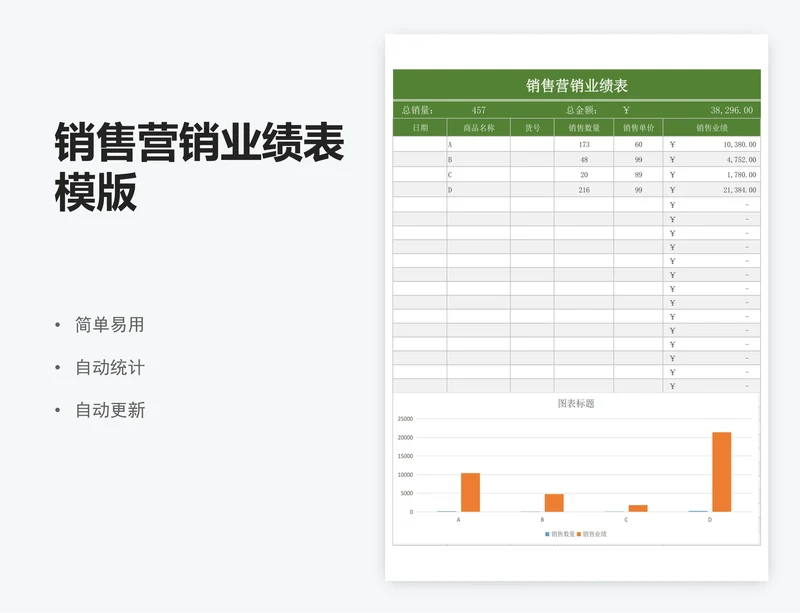Click the orange bar for product D
800x613 pixels.
[721, 472]
